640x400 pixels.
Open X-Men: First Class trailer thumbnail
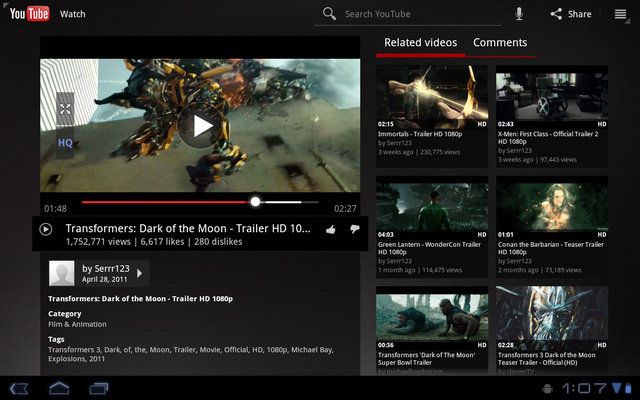tap(552, 97)
